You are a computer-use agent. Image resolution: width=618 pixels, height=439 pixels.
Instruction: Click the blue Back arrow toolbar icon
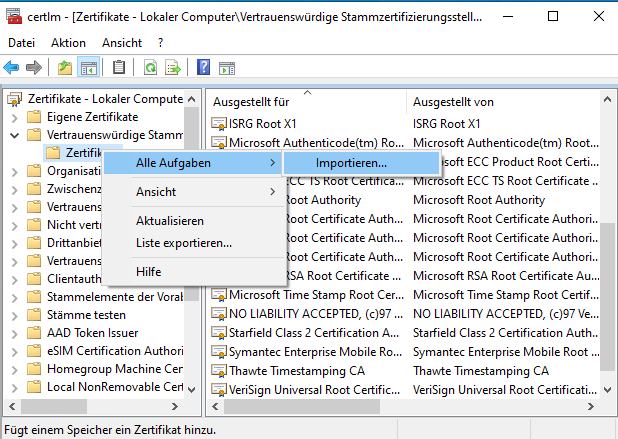tap(11, 68)
